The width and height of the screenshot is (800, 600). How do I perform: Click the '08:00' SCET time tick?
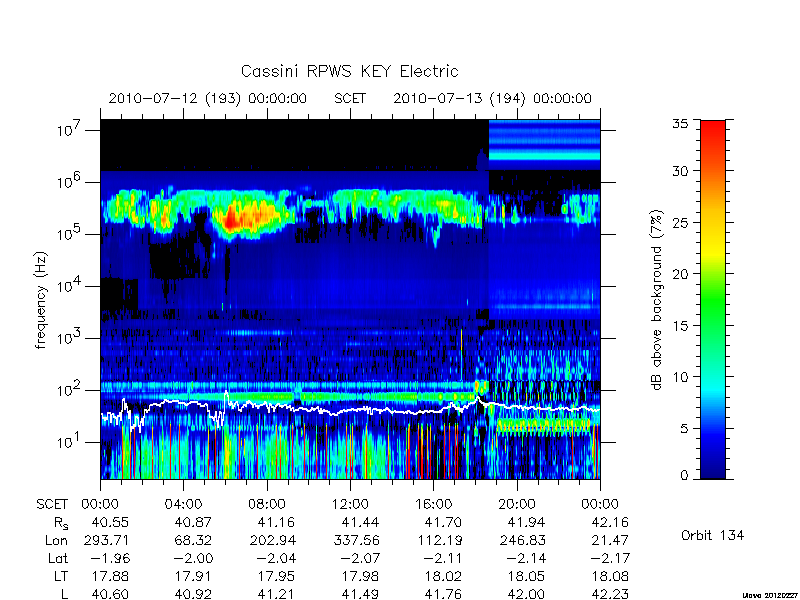pos(267,504)
